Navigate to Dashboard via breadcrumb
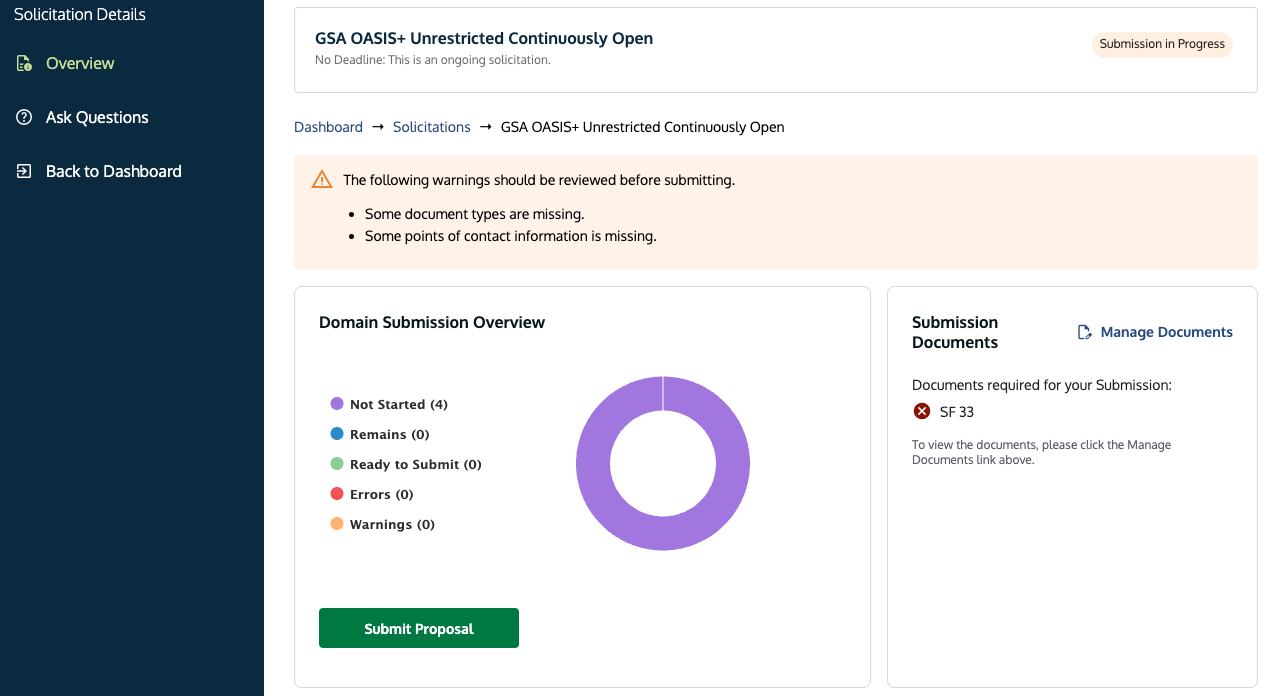The image size is (1266, 696). tap(328, 126)
